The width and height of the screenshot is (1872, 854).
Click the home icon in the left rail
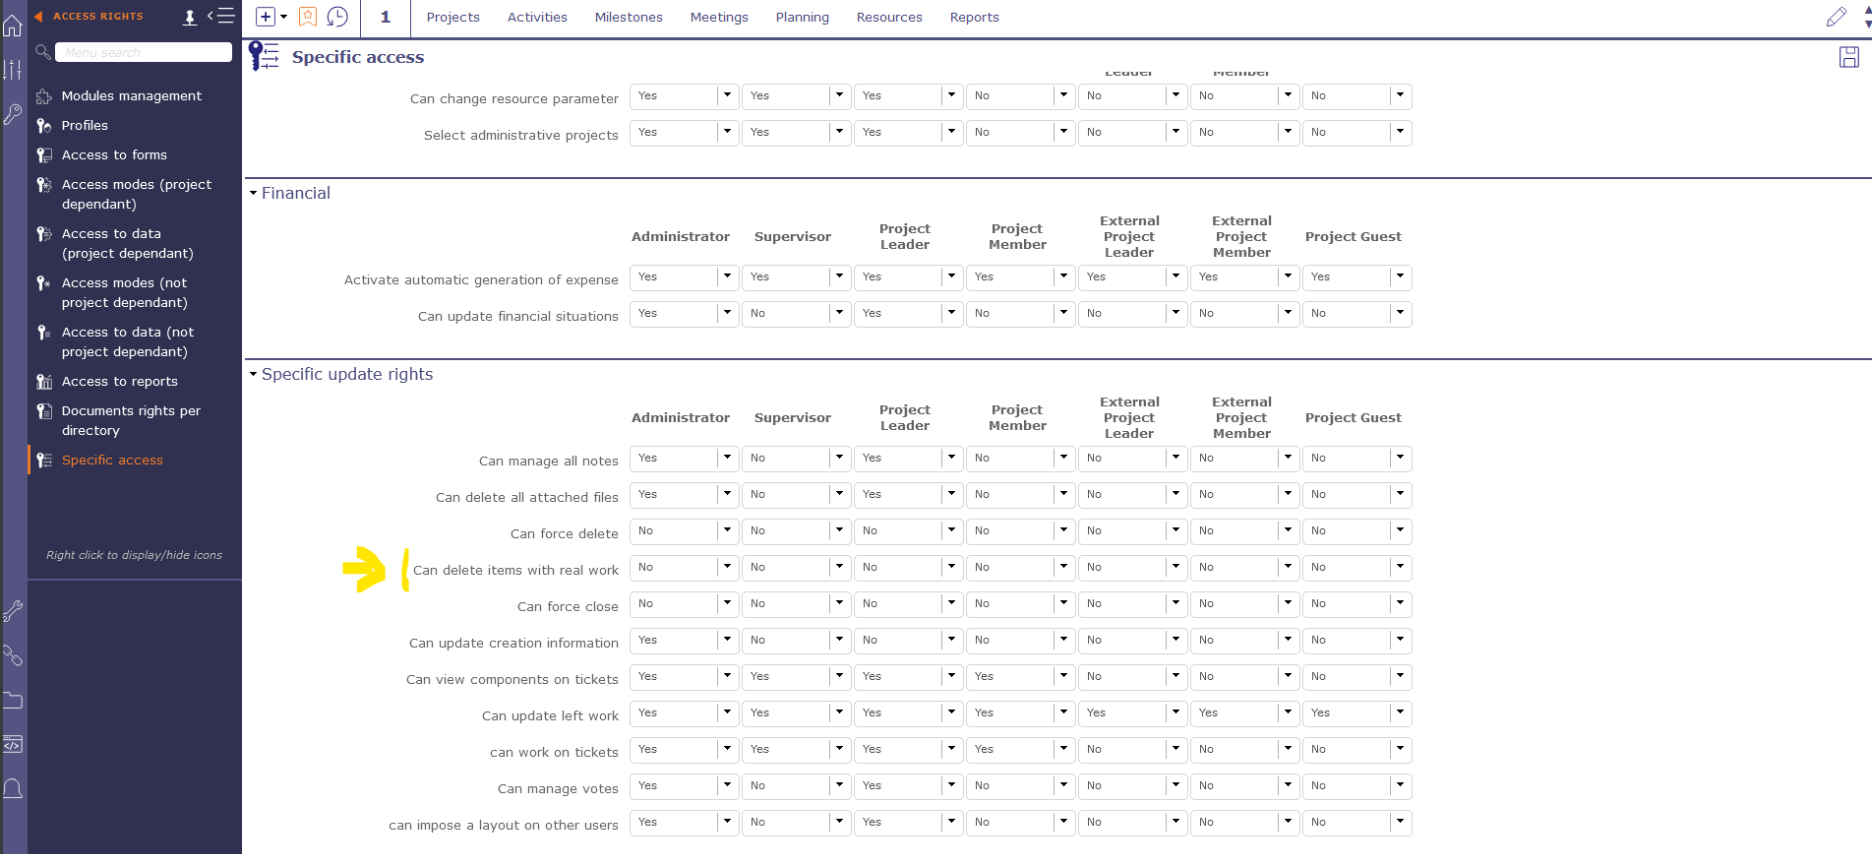point(13,26)
